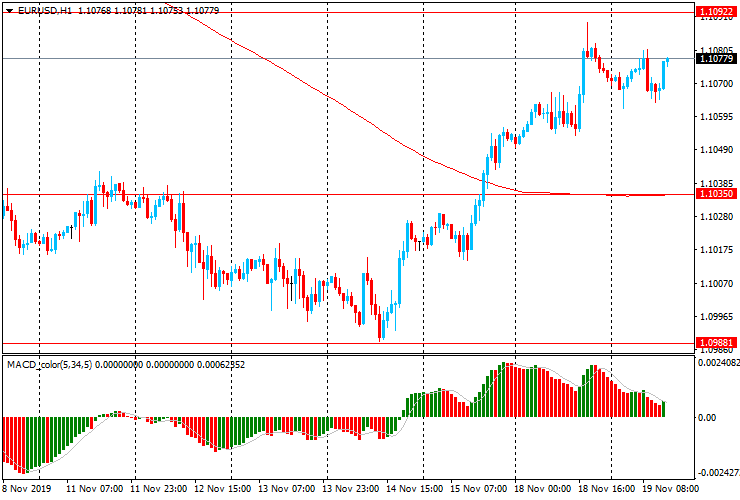740x500 pixels.
Task: Select the 12 Nov 15:00 time label
Action: coord(222,488)
